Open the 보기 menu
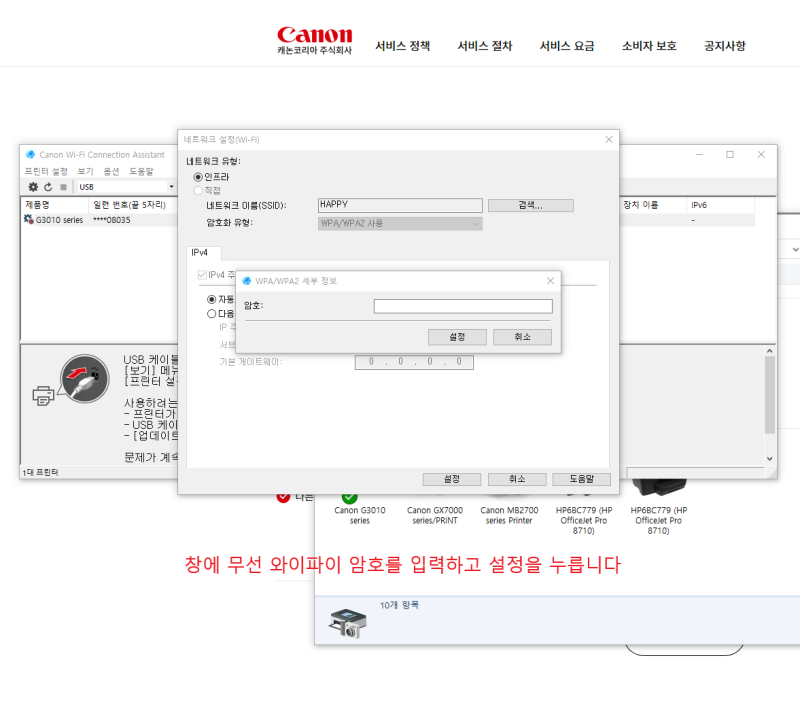 pyautogui.click(x=85, y=171)
